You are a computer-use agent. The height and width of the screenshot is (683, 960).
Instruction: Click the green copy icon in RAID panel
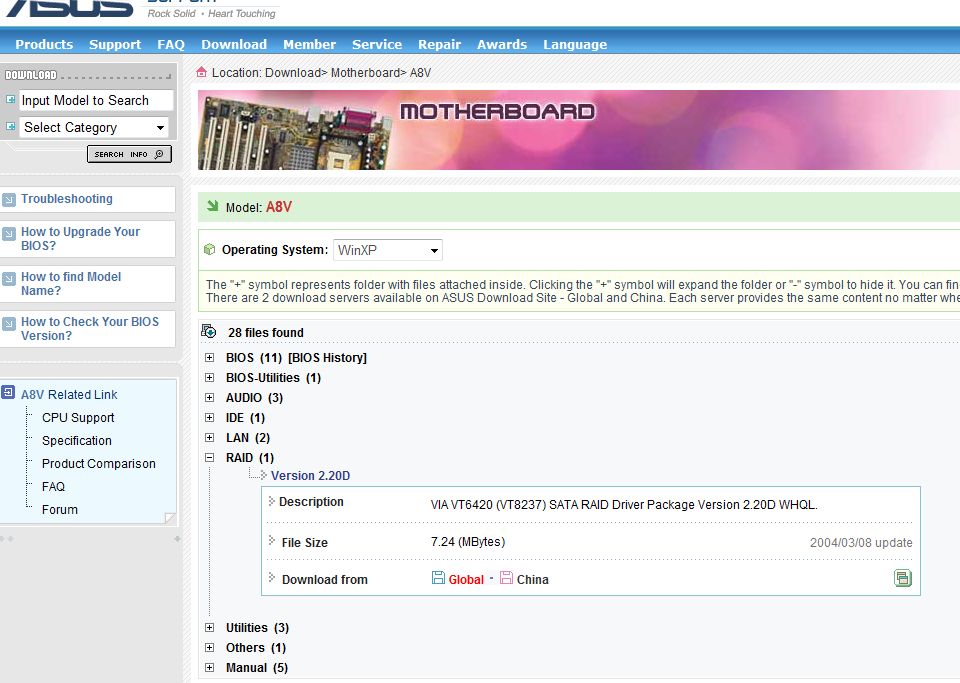pos(902,578)
